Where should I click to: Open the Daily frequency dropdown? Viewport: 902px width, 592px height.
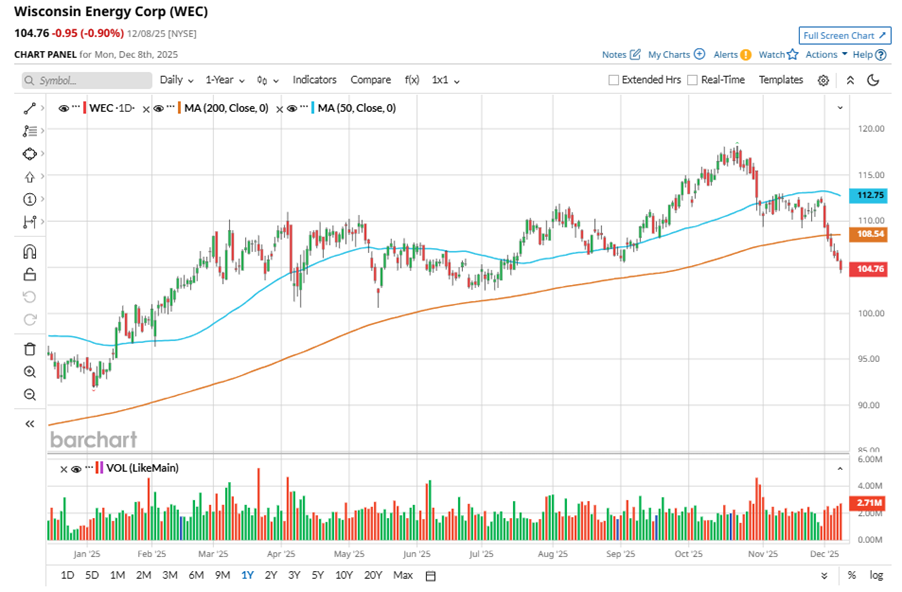(x=177, y=80)
